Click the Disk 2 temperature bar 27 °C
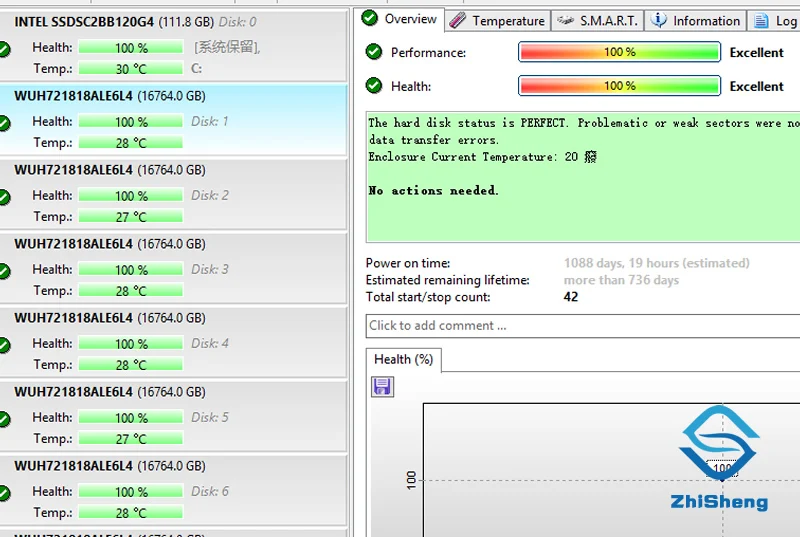The height and width of the screenshot is (537, 800). [x=131, y=216]
